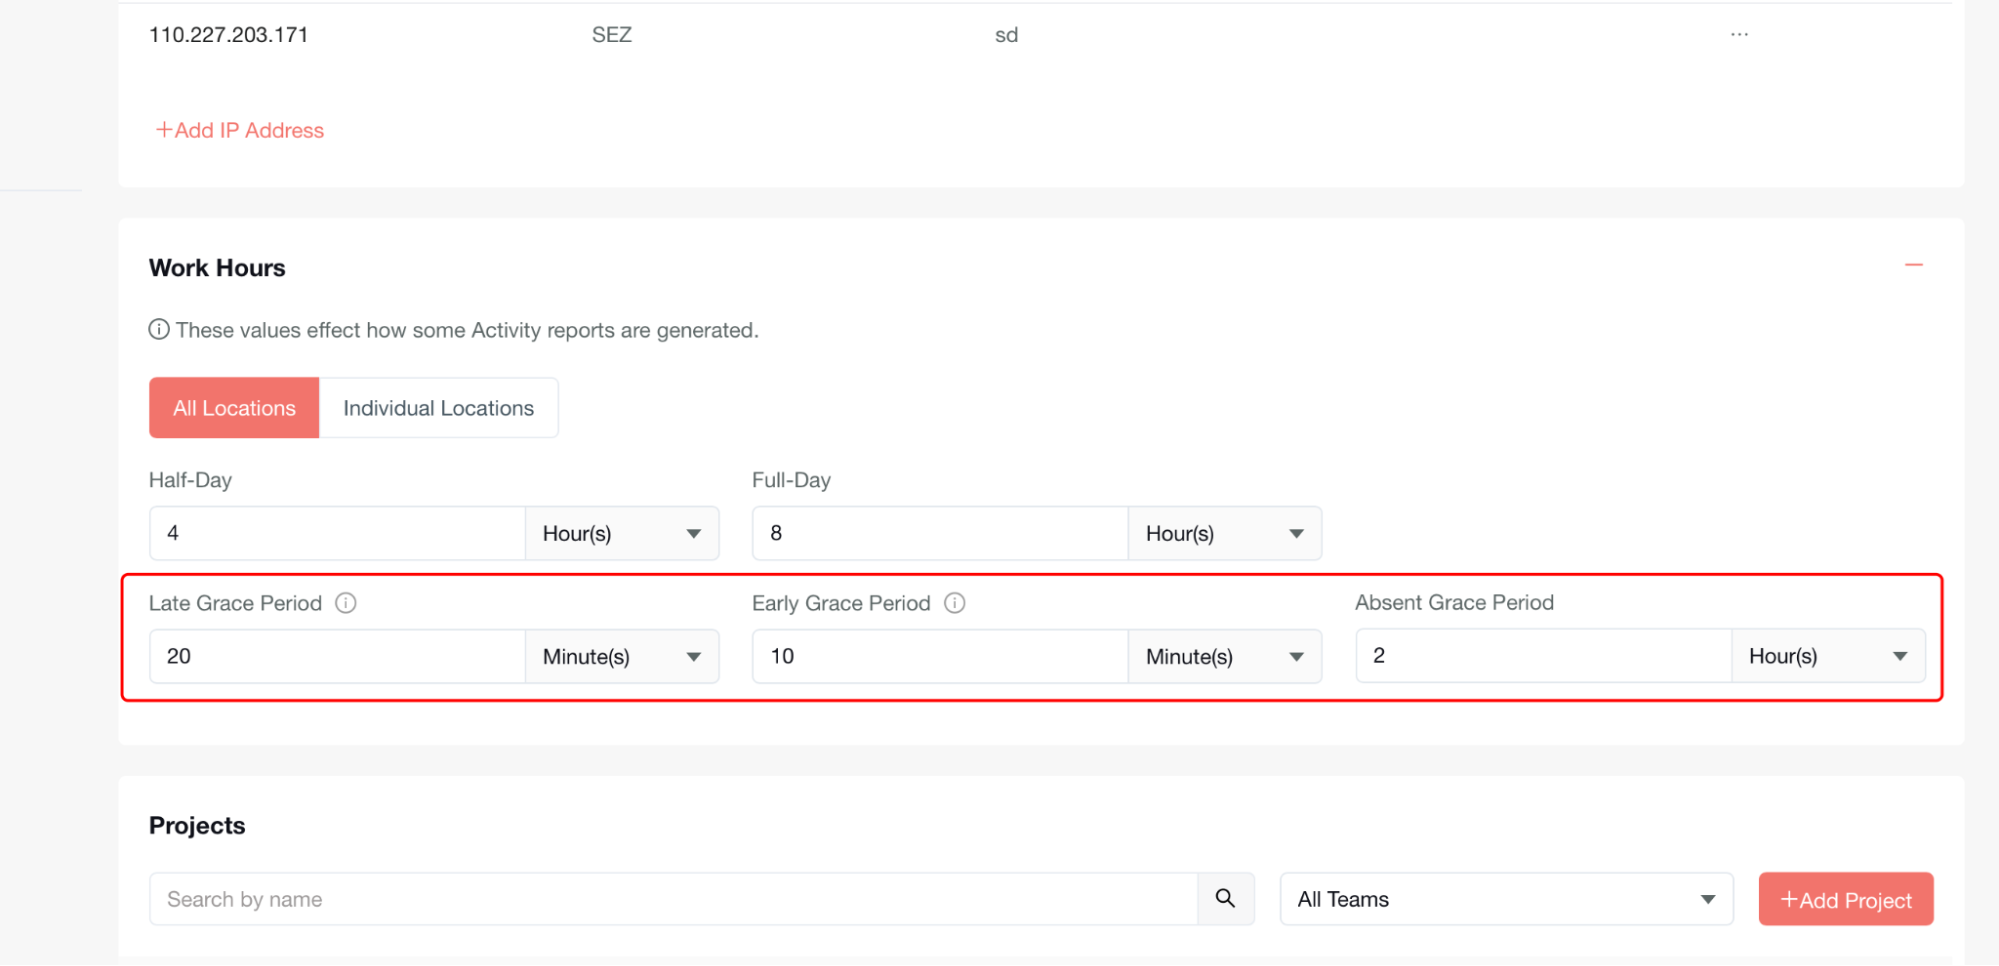Click the Late Grace Period value field
This screenshot has height=966, width=1999.
337,657
